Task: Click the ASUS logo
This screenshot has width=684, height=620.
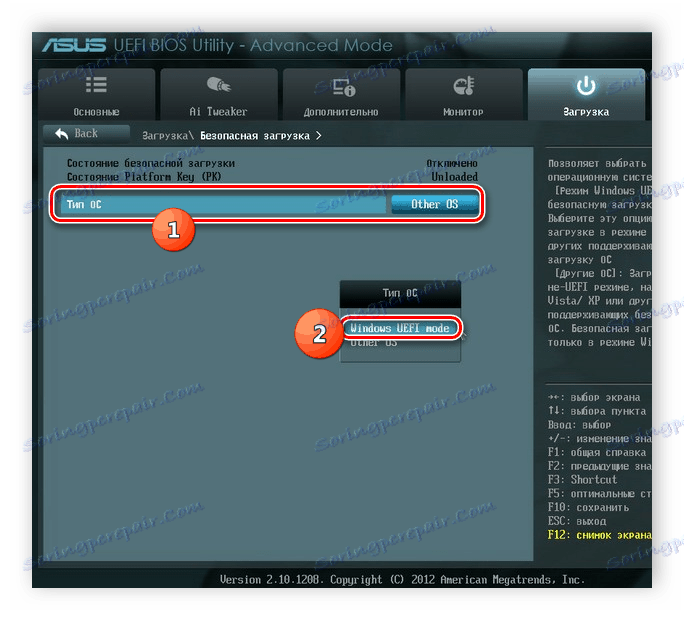Action: tap(74, 45)
